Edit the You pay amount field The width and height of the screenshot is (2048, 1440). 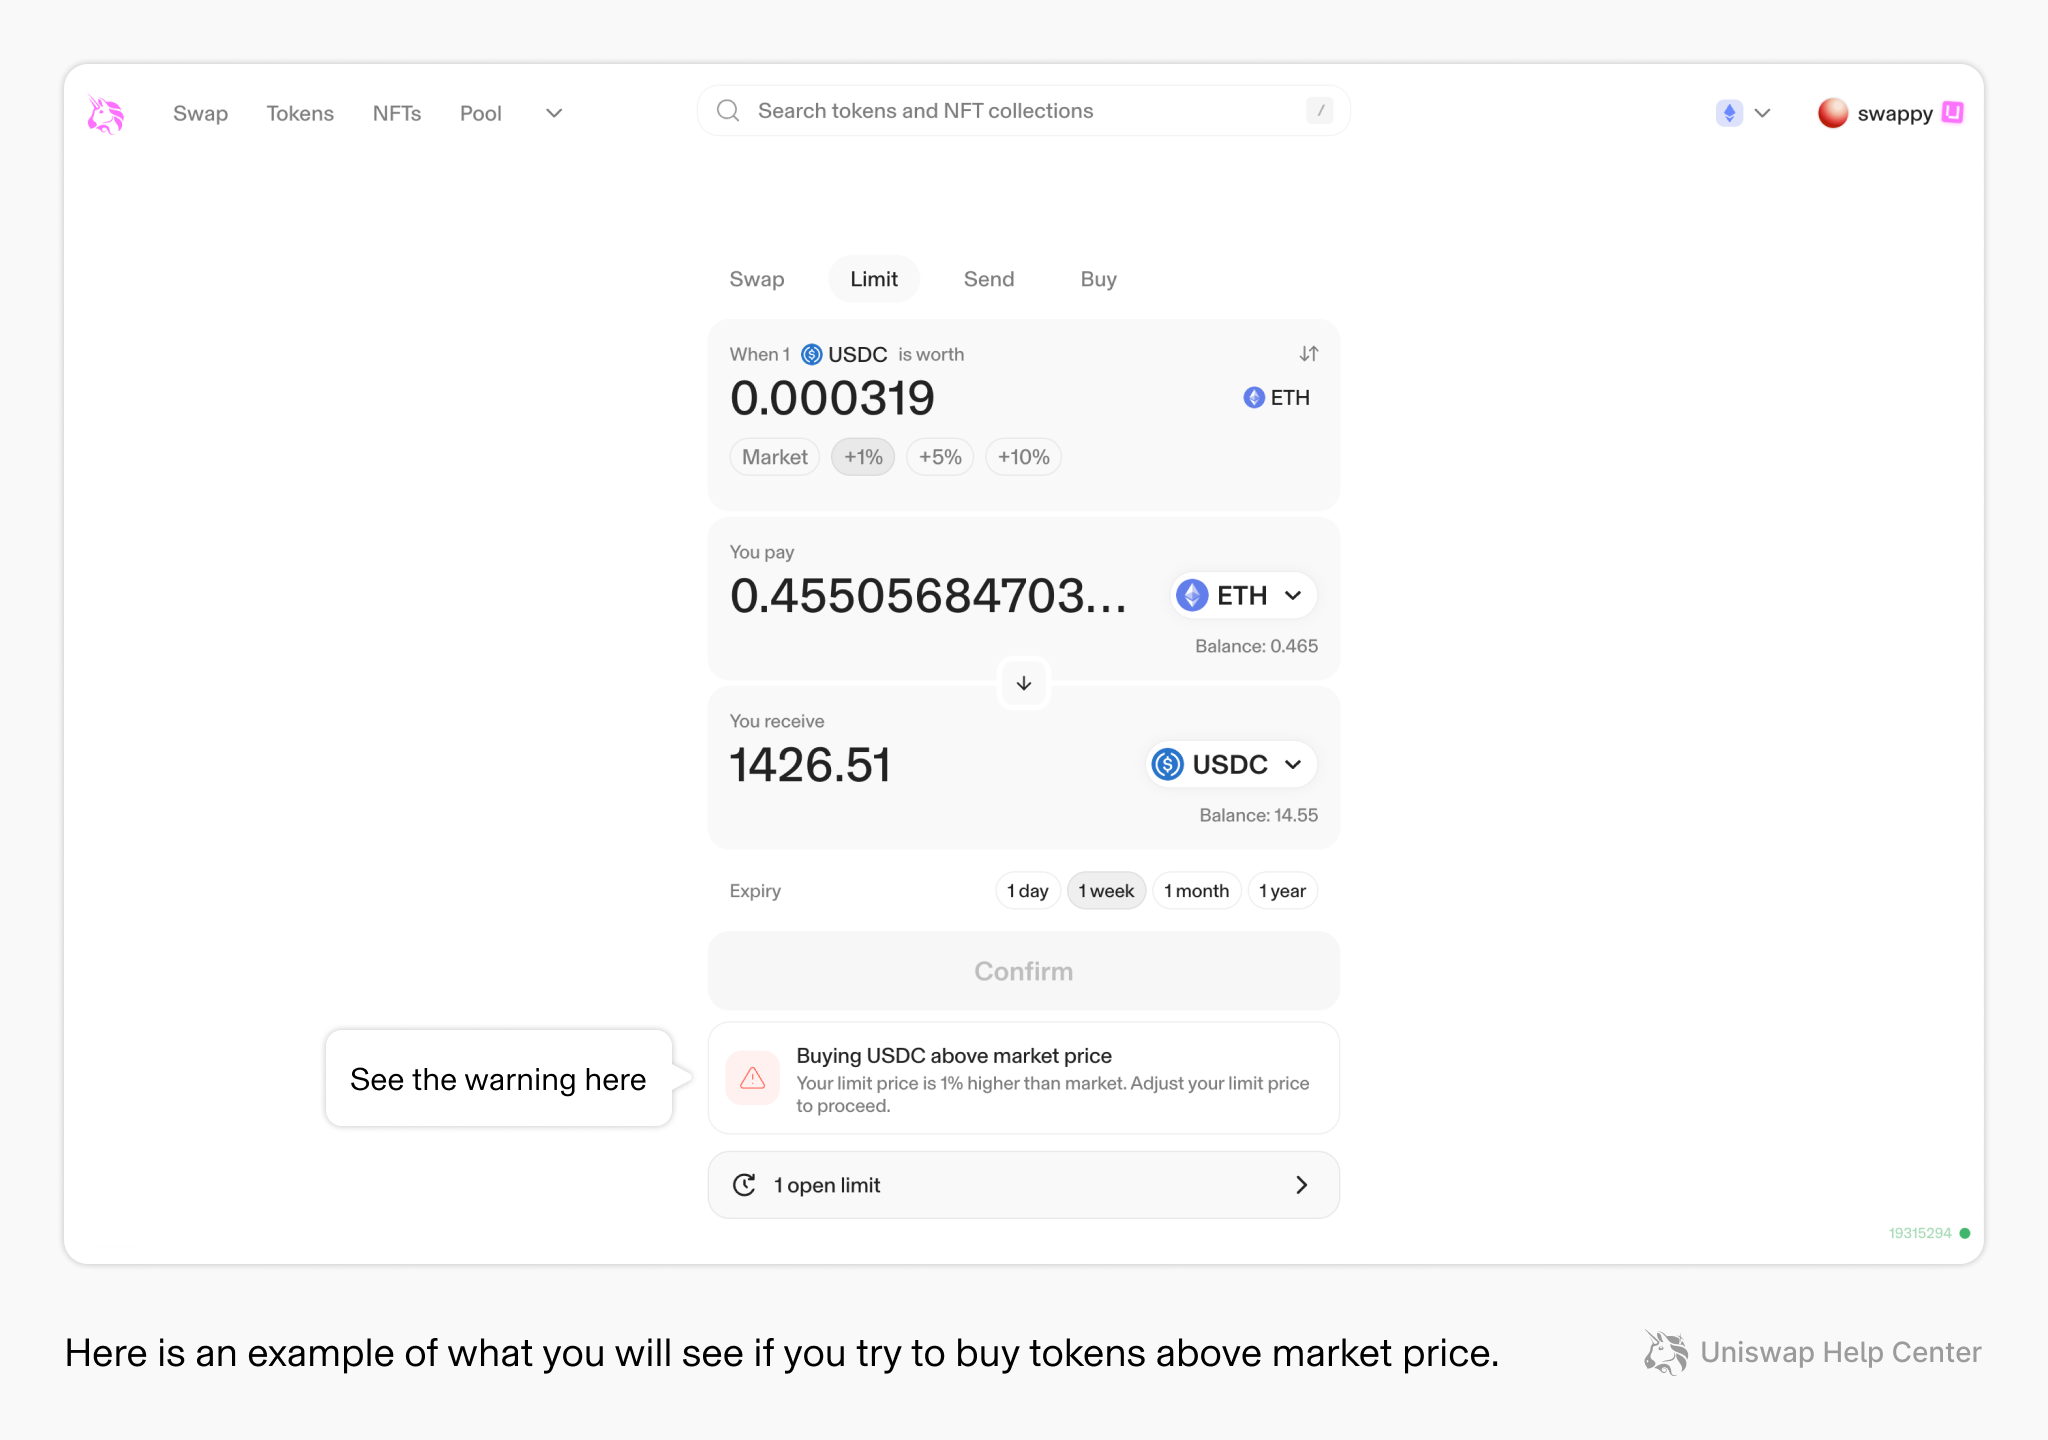(928, 596)
